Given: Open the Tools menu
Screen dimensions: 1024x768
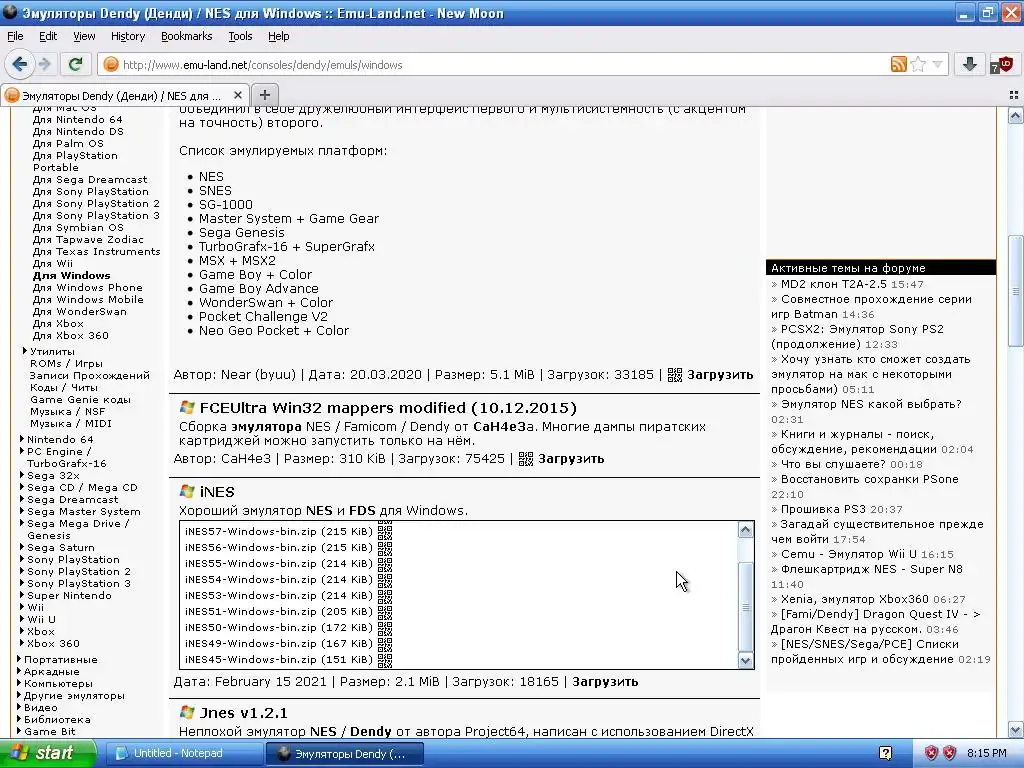Looking at the screenshot, I should (x=240, y=36).
